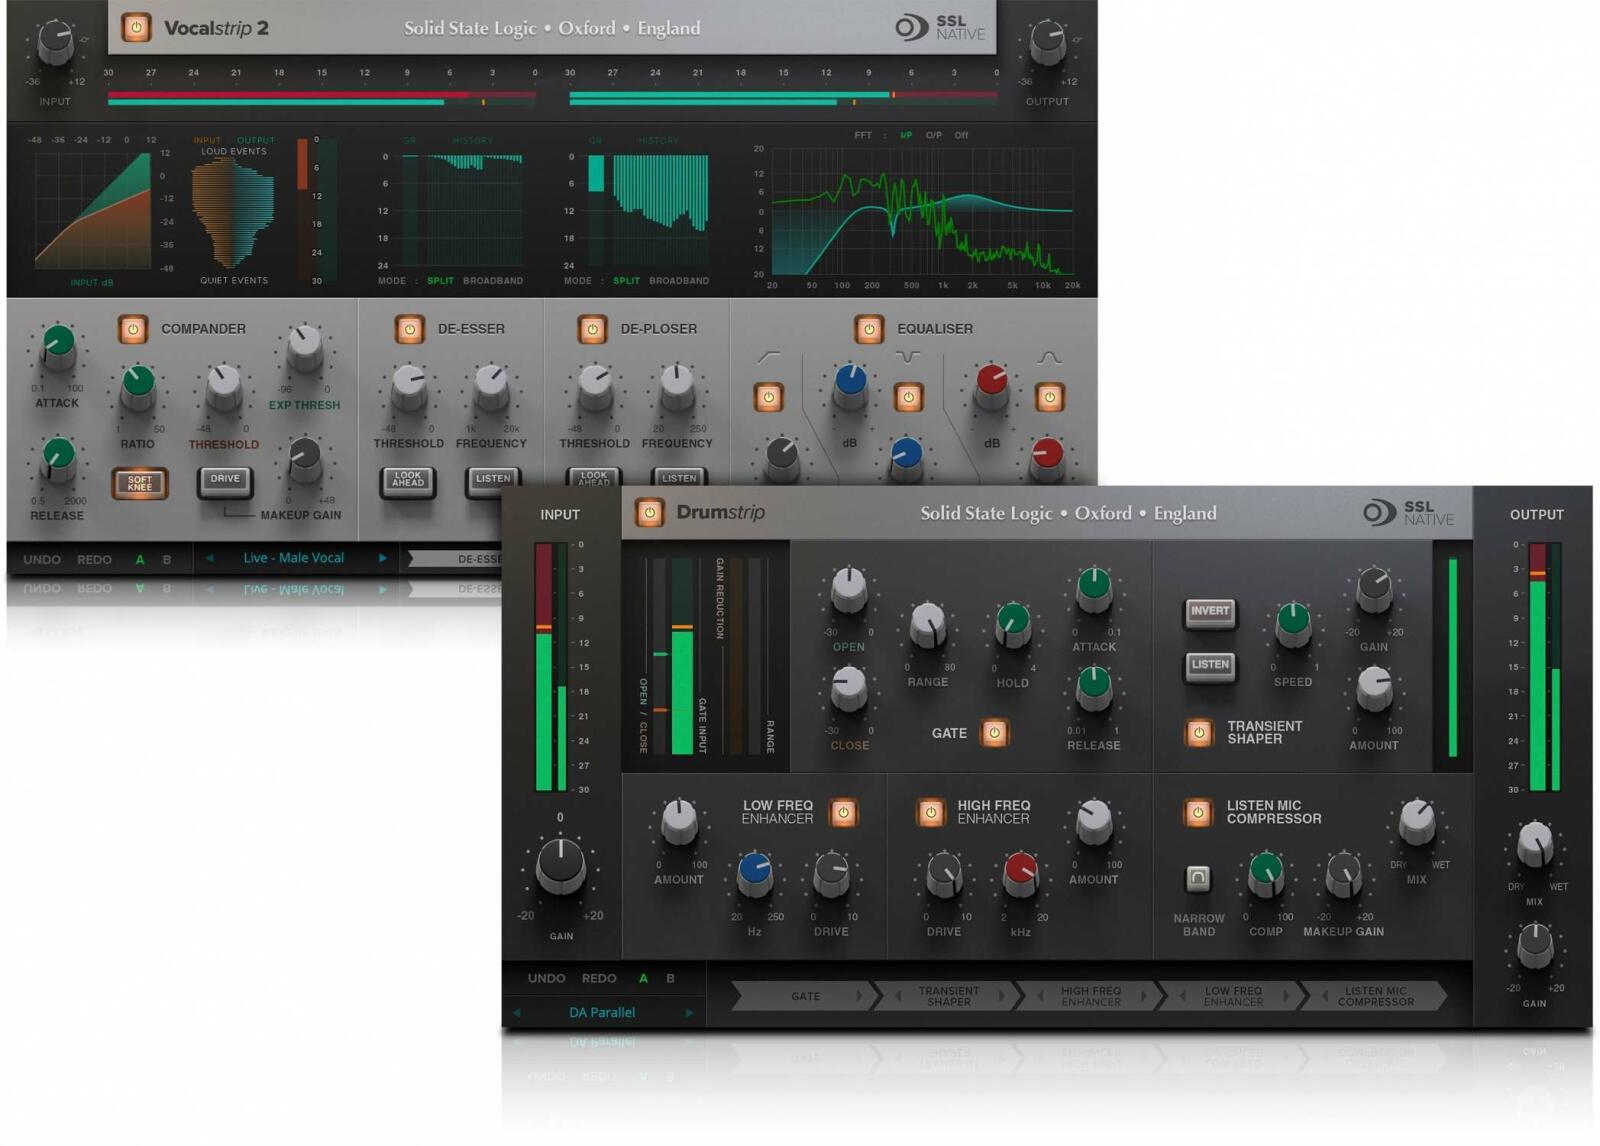
Task: Click the De-Esser Listen button
Action: pyautogui.click(x=493, y=480)
